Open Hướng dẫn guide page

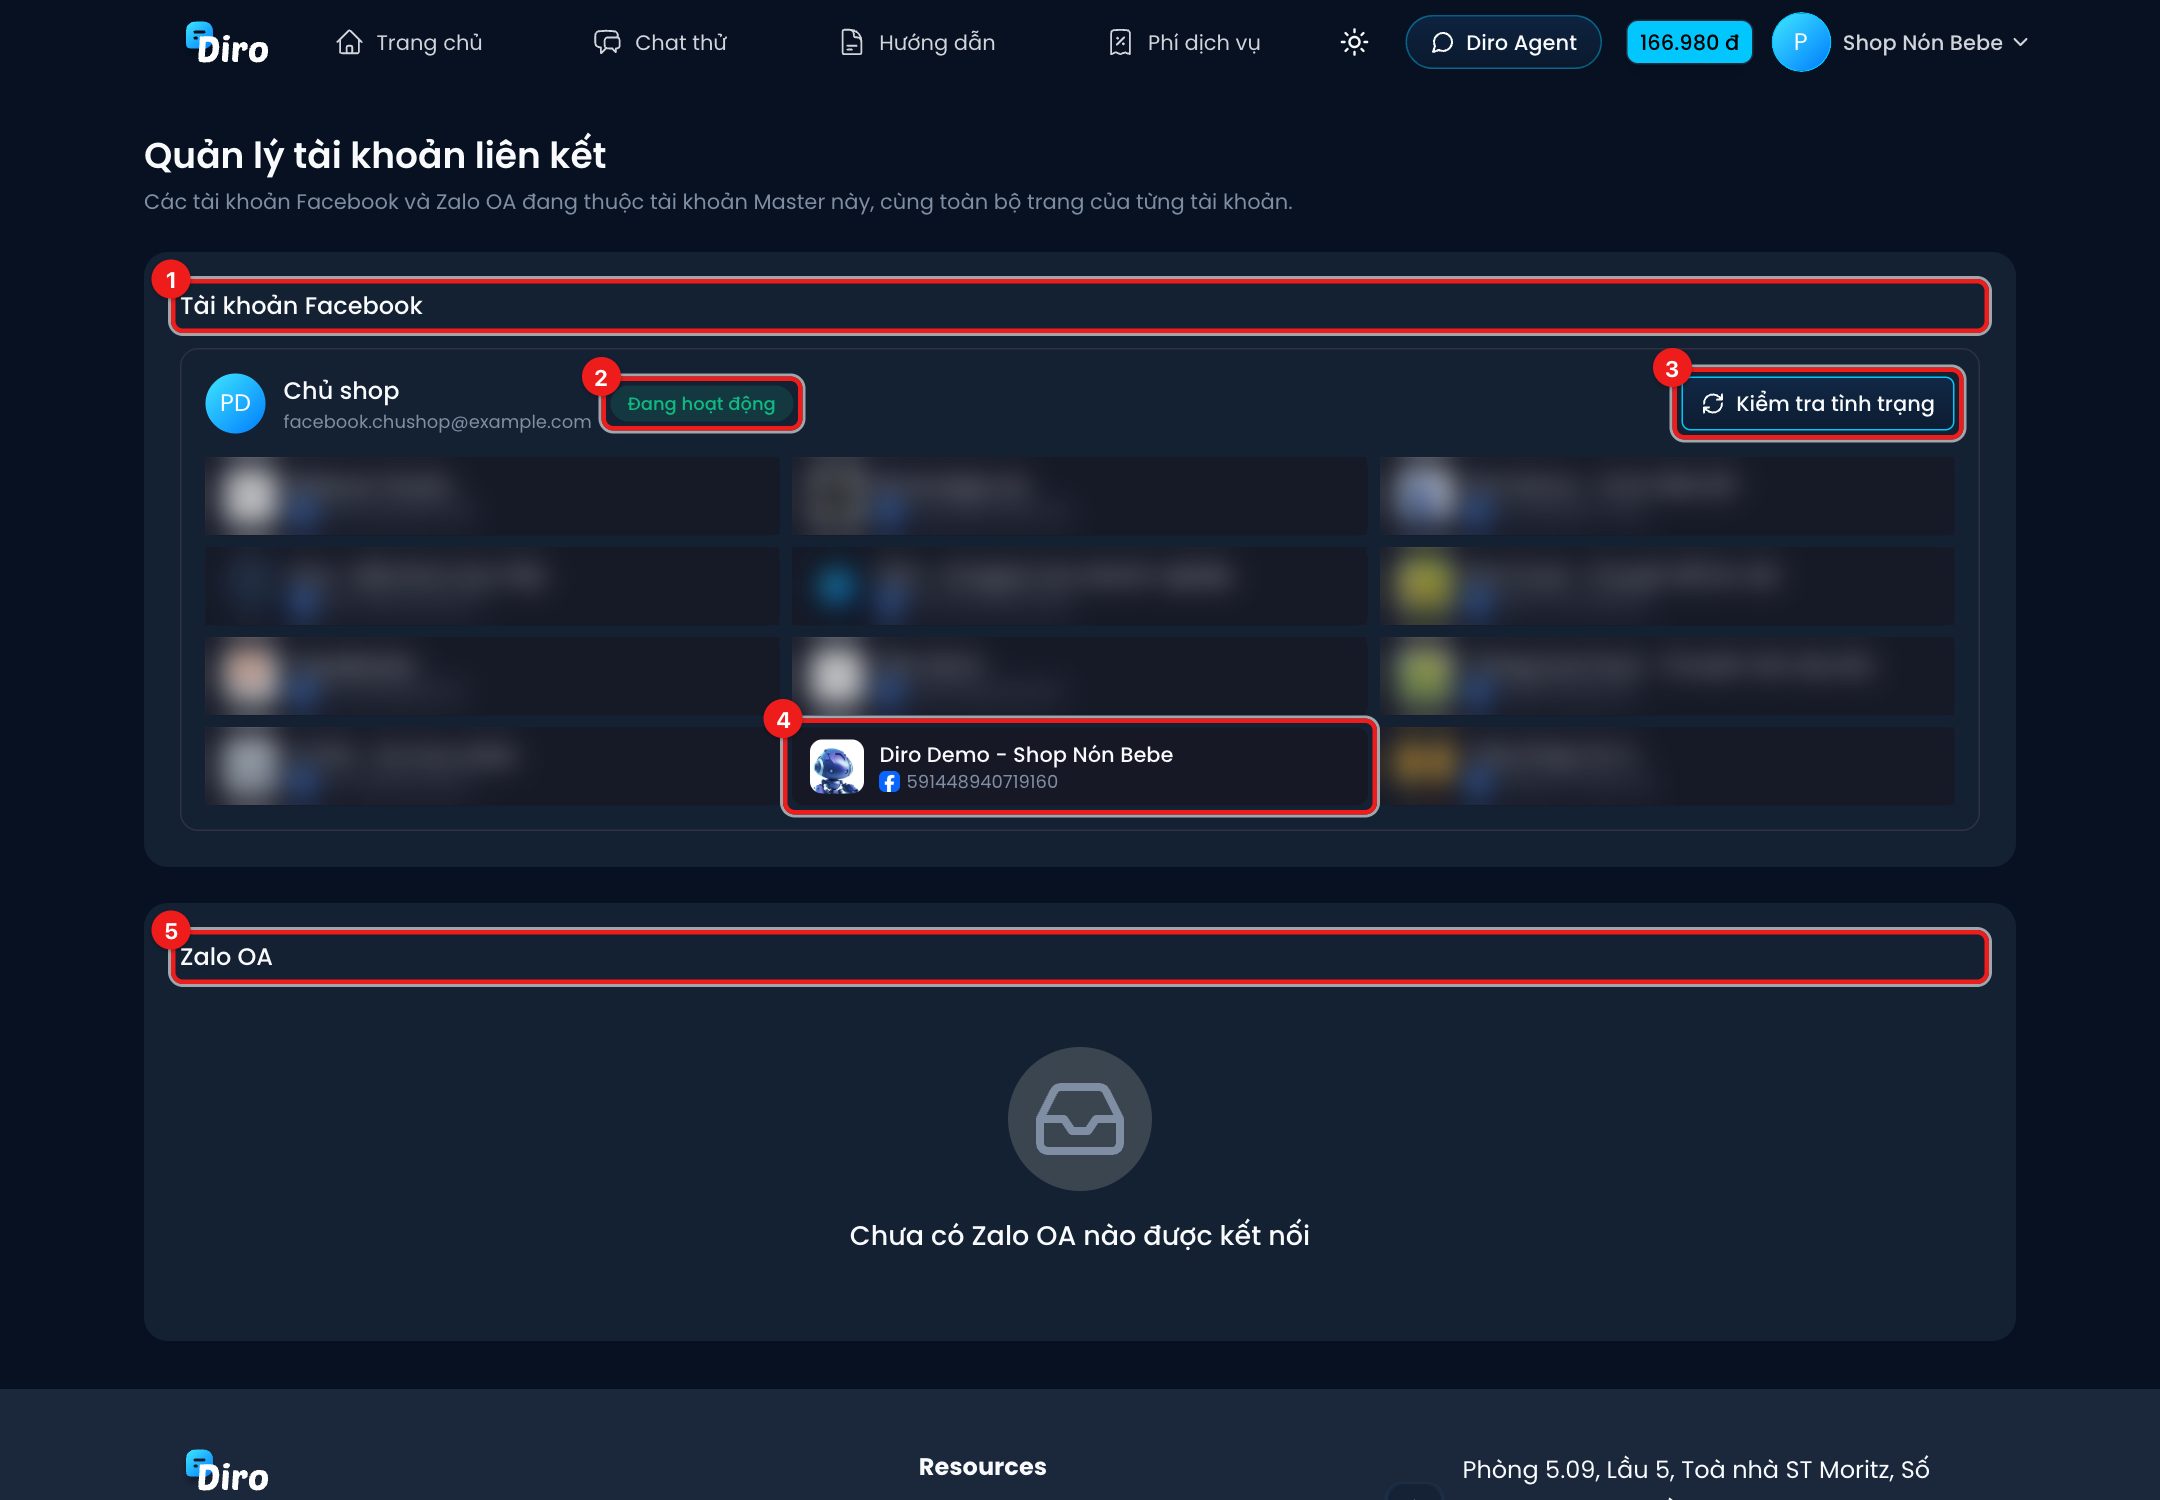pyautogui.click(x=917, y=42)
